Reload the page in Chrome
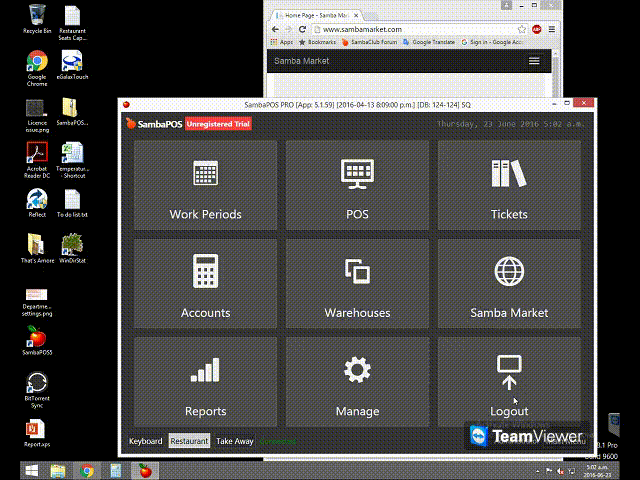The width and height of the screenshot is (640, 480). click(302, 29)
